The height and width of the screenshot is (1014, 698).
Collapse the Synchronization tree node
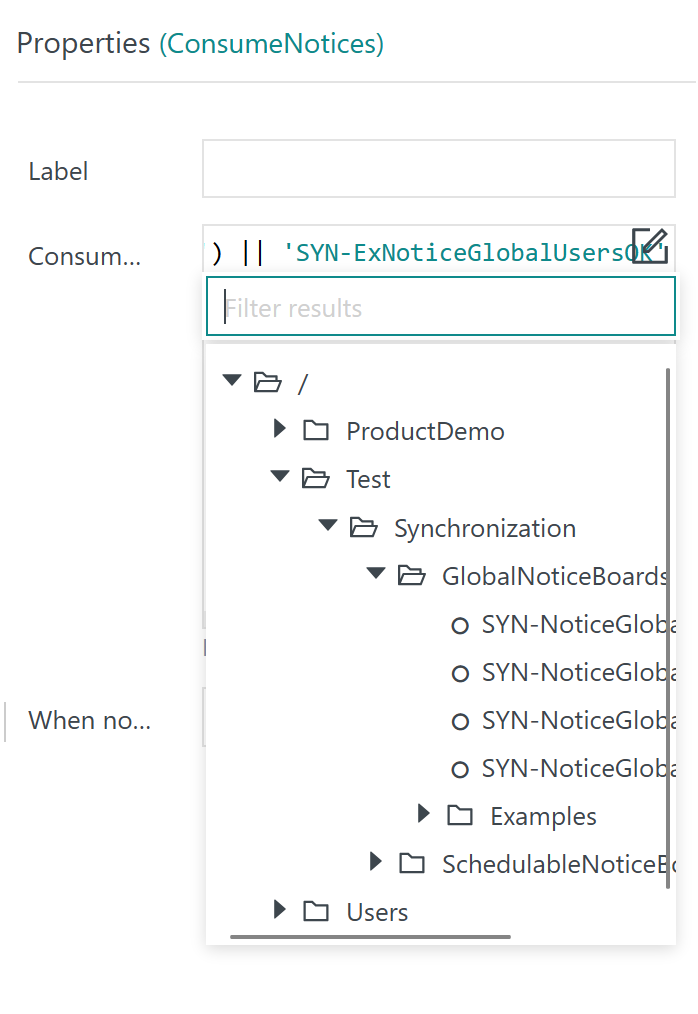(327, 526)
